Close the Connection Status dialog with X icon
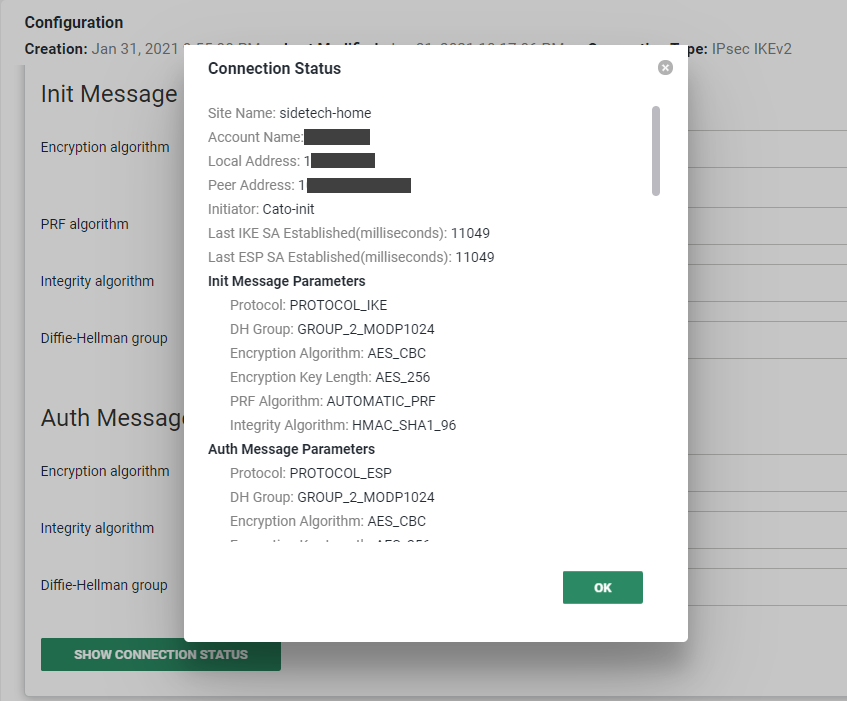Screen dimensions: 847x701 (665, 68)
